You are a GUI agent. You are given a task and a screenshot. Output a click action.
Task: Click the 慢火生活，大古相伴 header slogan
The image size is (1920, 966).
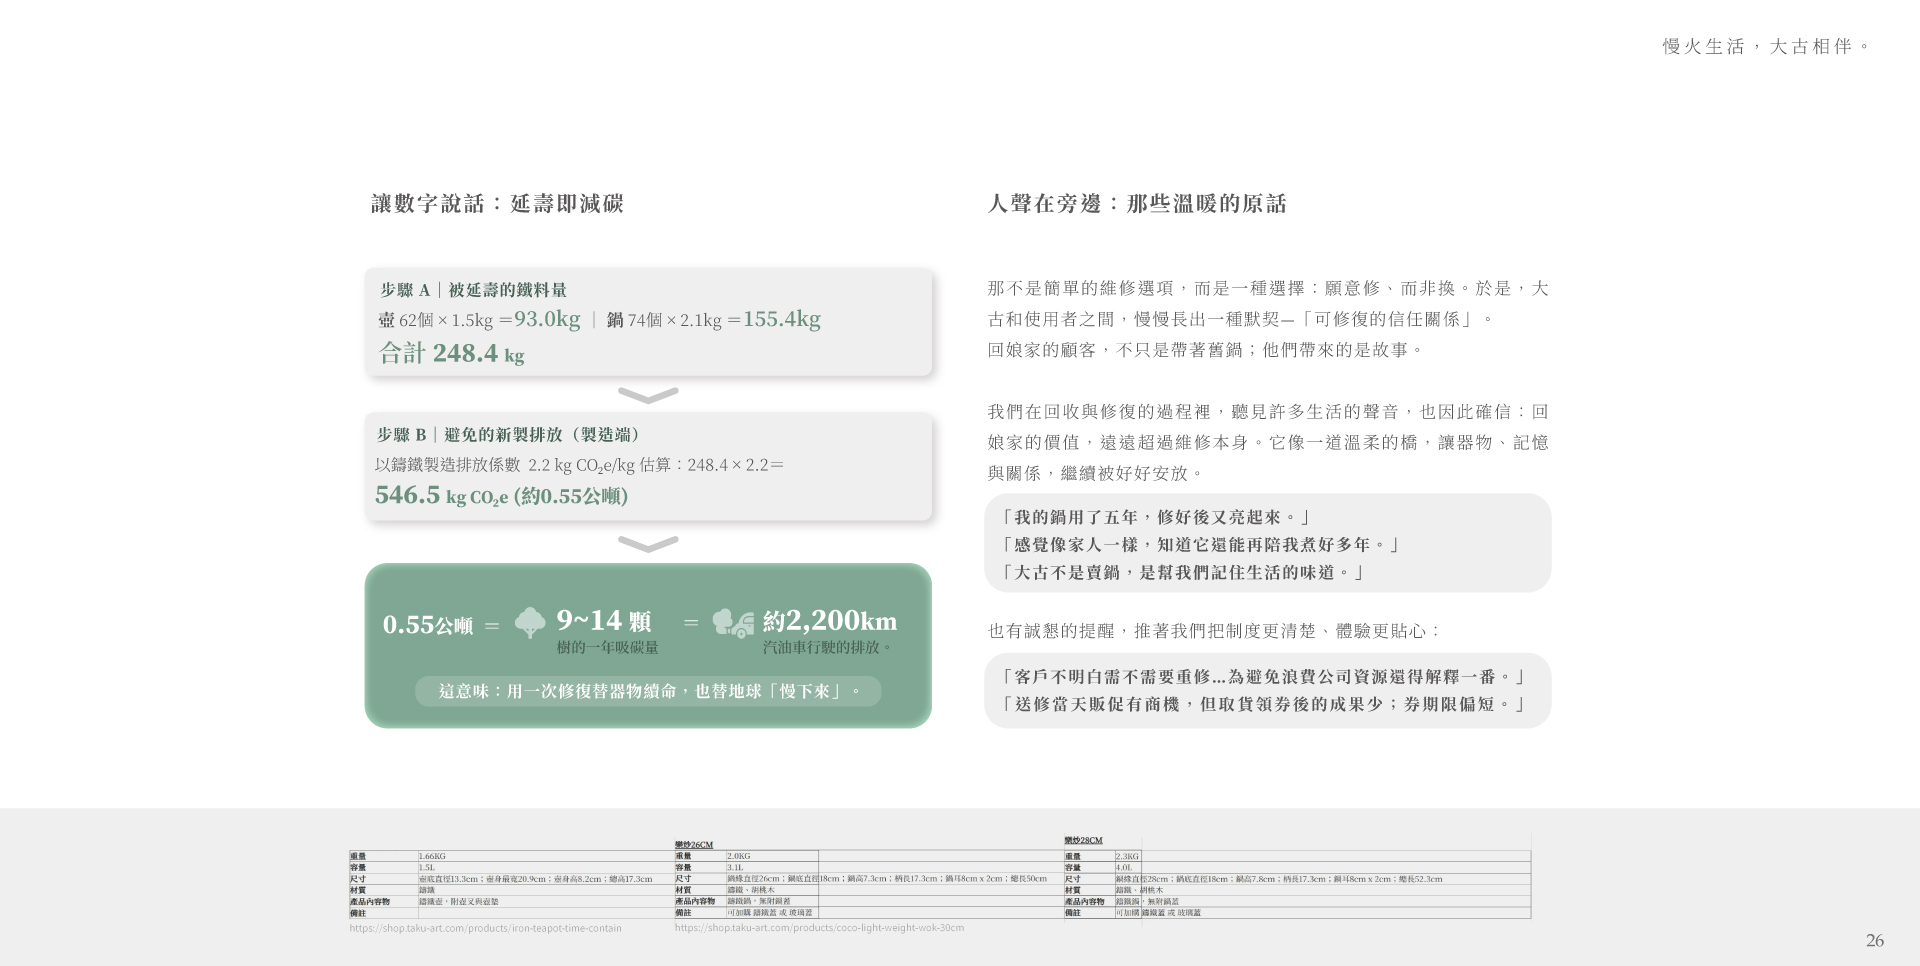tap(1766, 47)
